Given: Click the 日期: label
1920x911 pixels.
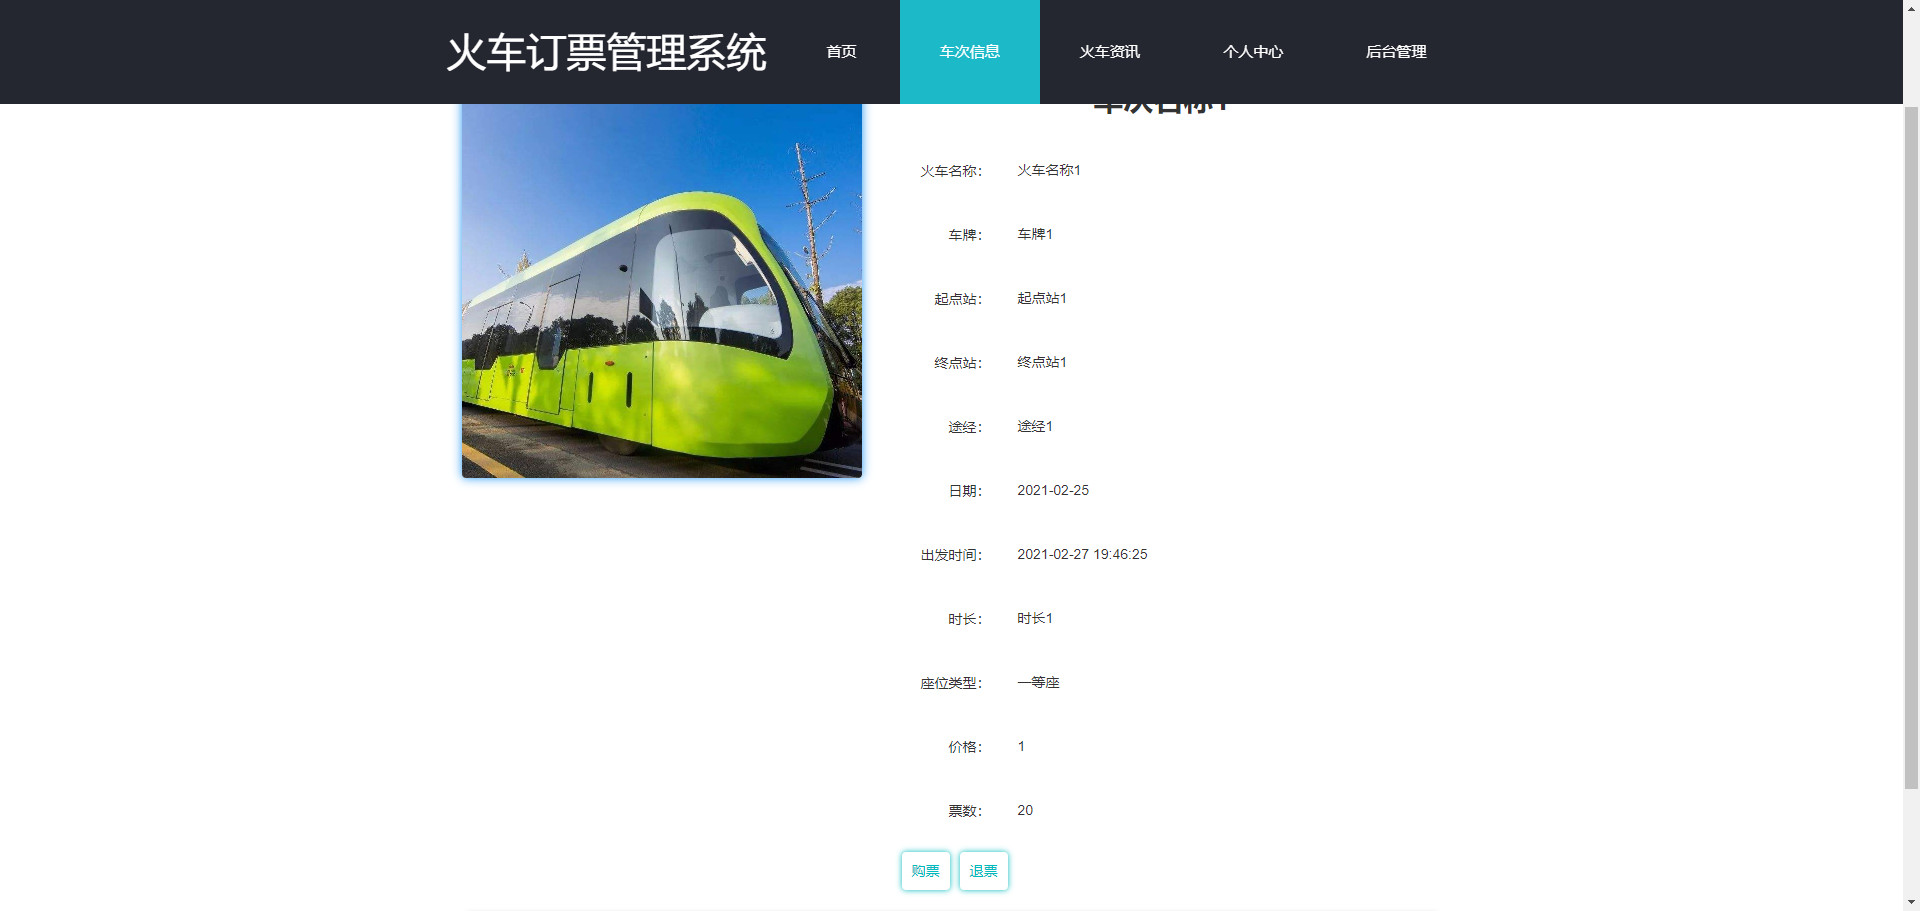Looking at the screenshot, I should 965,491.
